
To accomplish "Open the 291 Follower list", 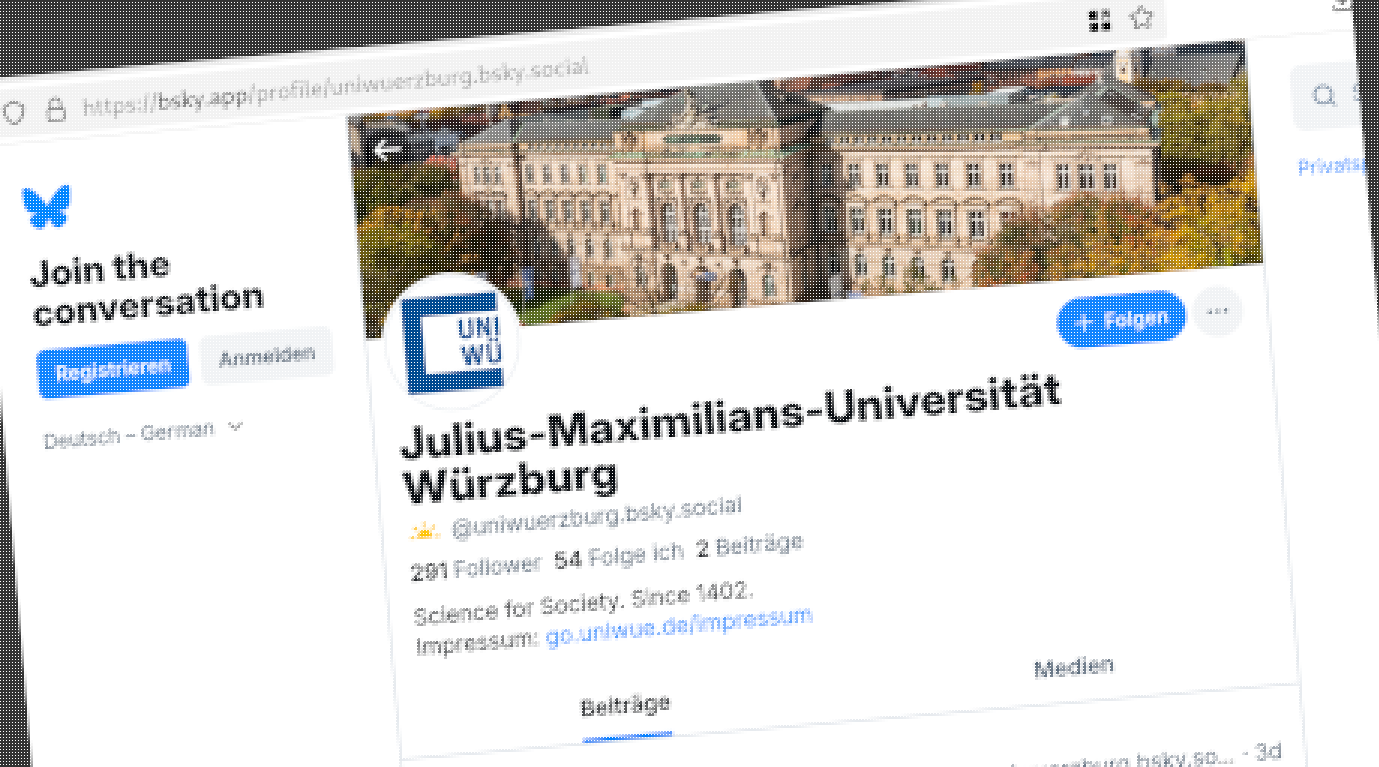I will [x=476, y=568].
